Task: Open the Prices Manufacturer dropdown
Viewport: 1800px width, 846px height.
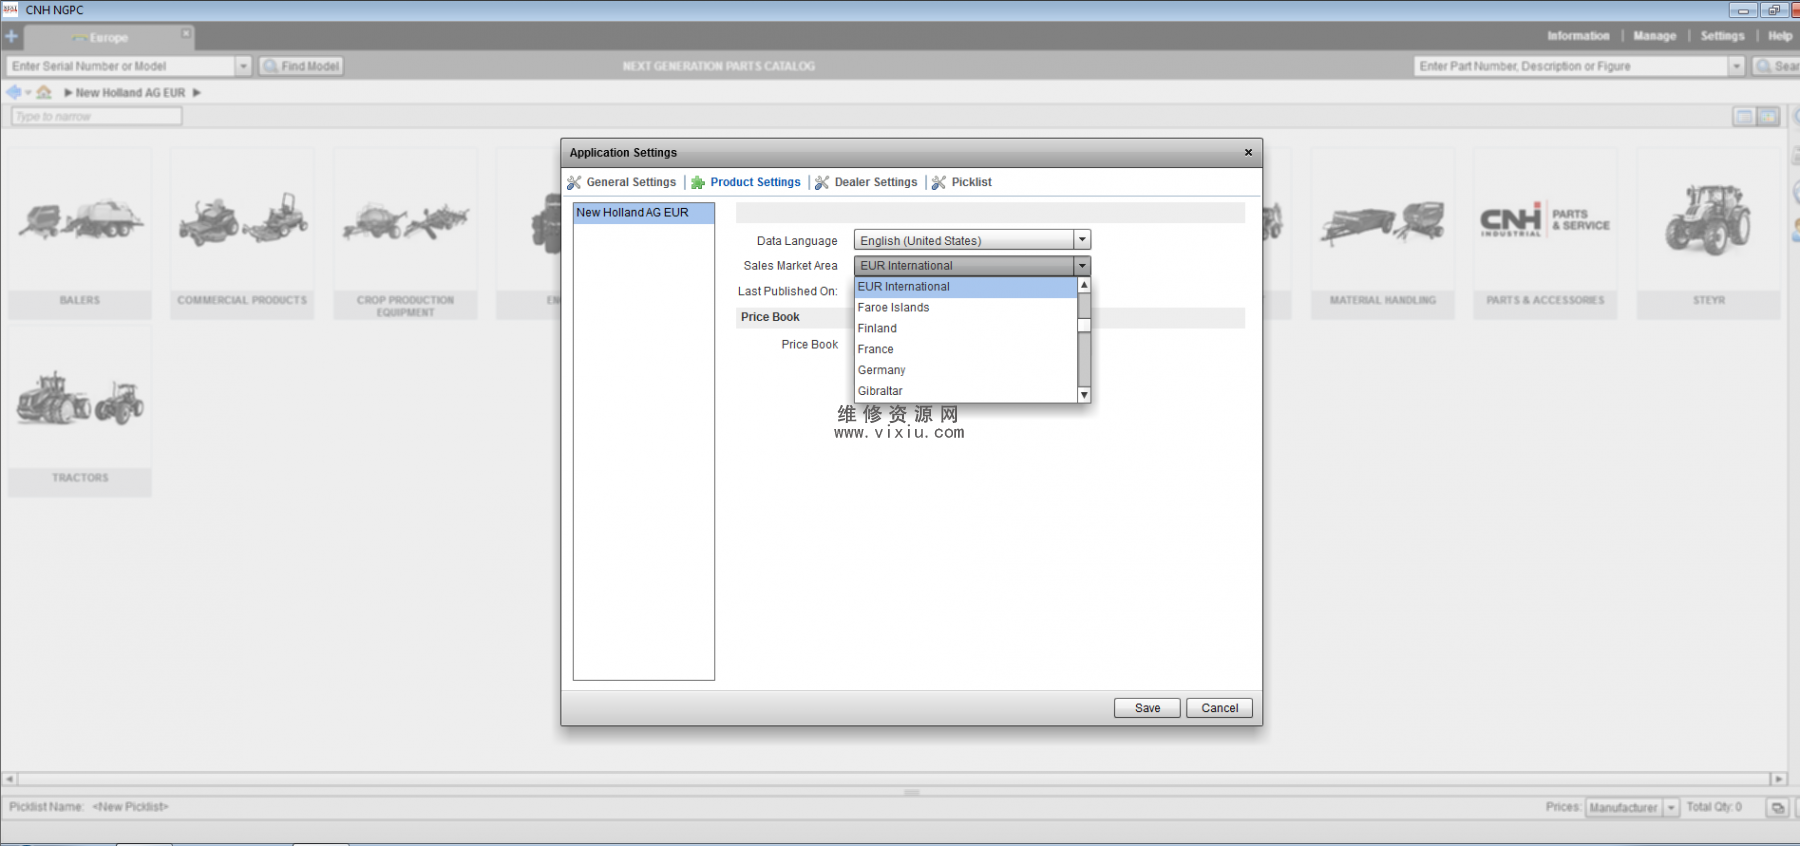Action: coord(1632,808)
